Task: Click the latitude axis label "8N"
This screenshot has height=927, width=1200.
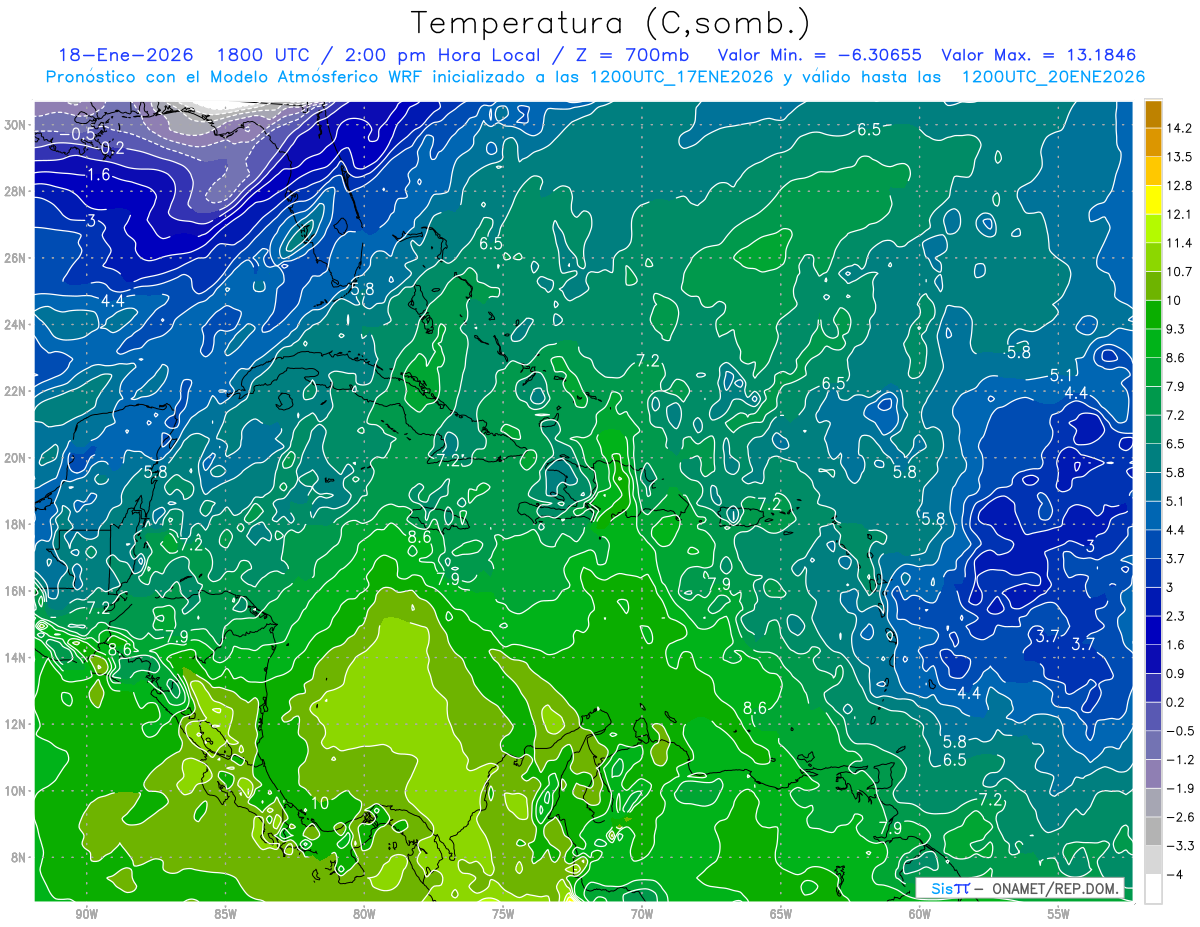Action: click(18, 857)
